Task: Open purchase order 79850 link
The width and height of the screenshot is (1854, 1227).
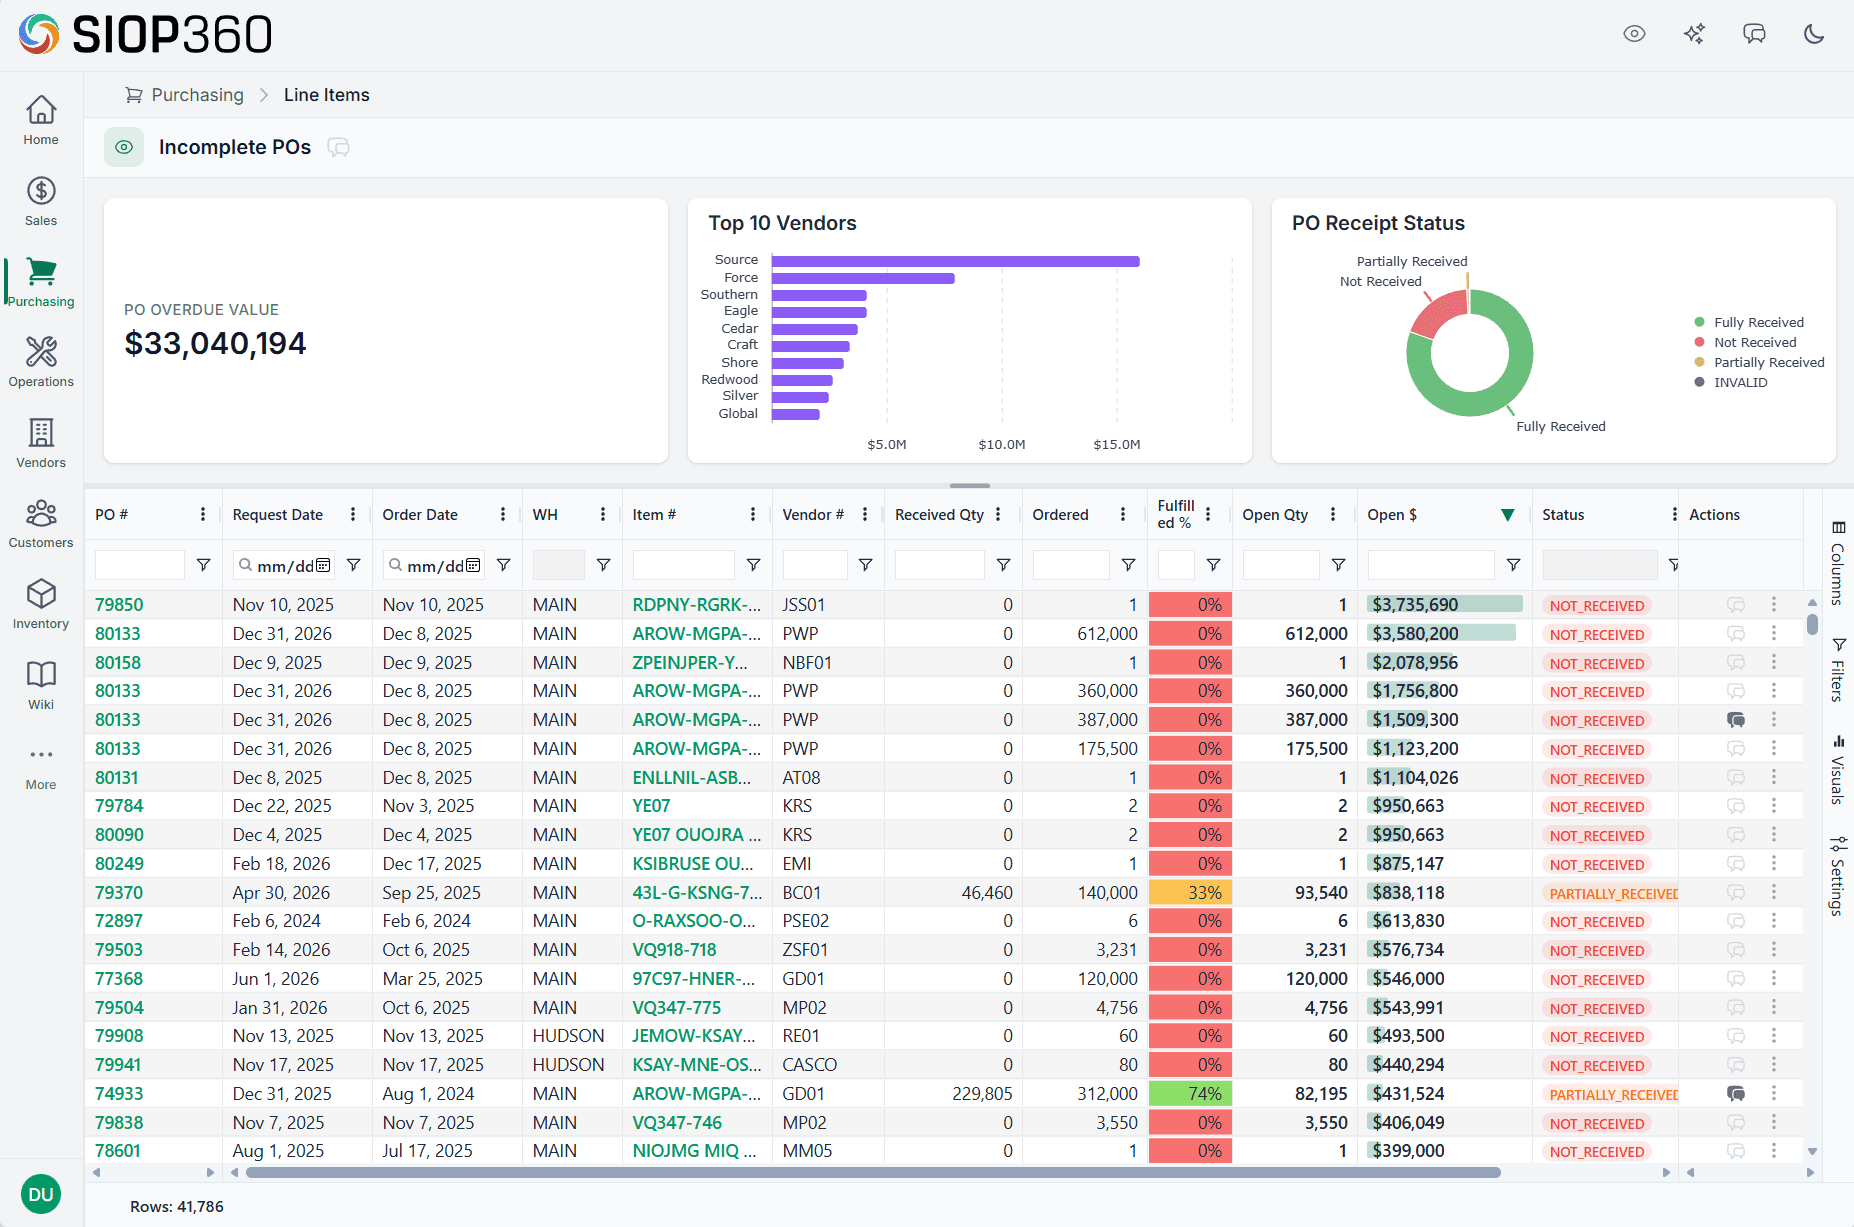Action: tap(118, 604)
